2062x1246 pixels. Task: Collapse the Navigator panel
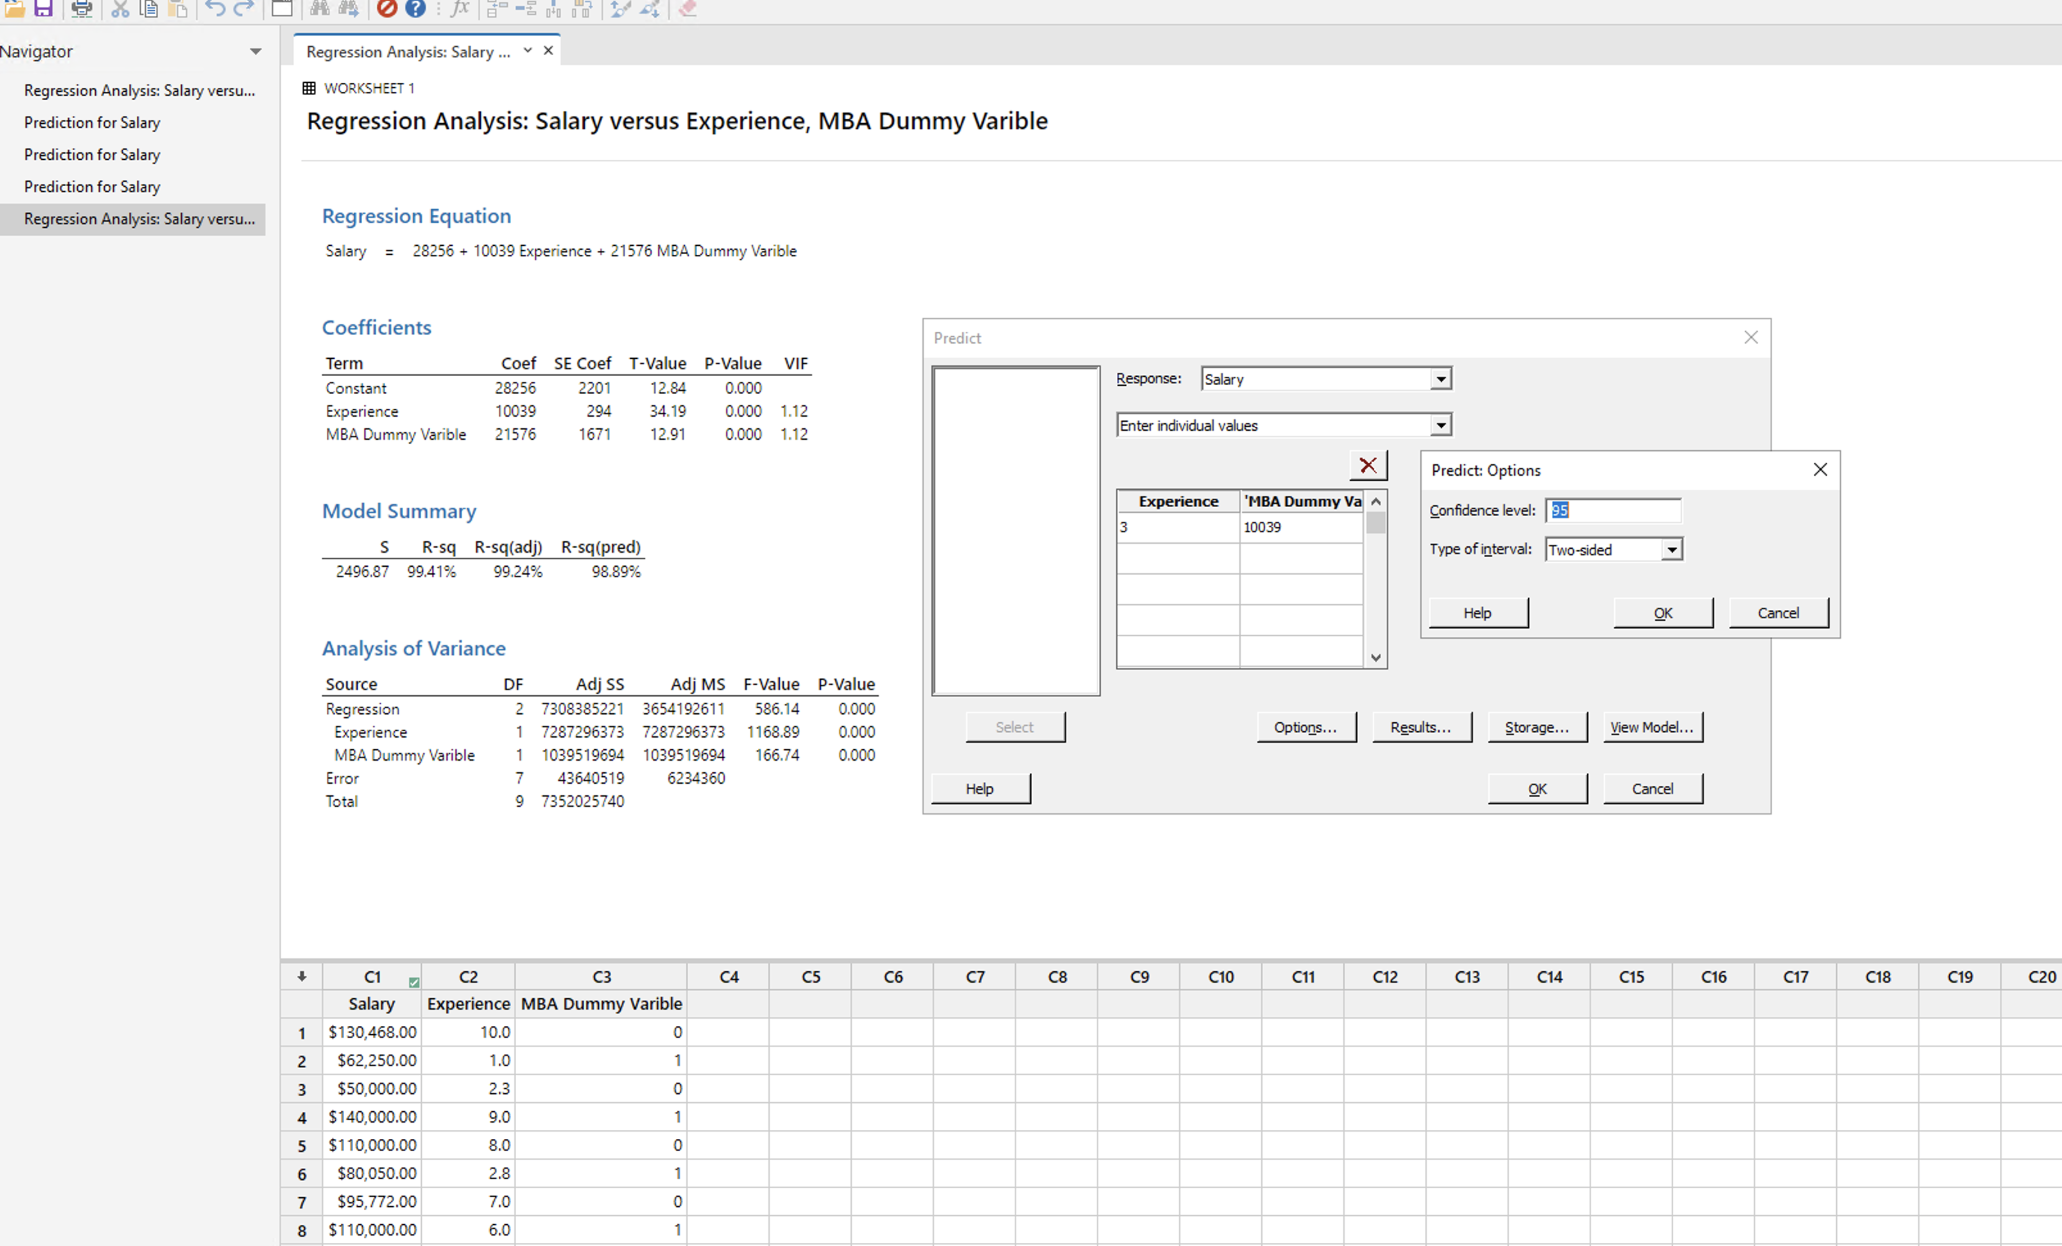(256, 51)
